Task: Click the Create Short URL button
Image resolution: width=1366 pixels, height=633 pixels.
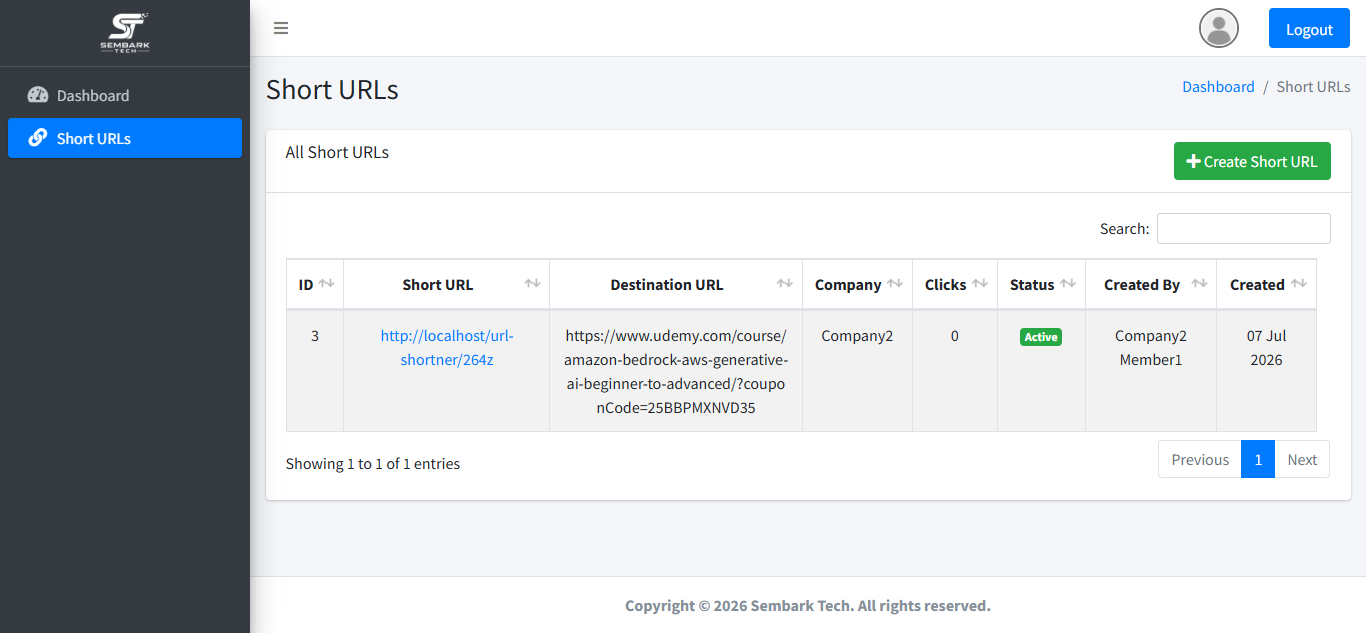Action: [1252, 161]
